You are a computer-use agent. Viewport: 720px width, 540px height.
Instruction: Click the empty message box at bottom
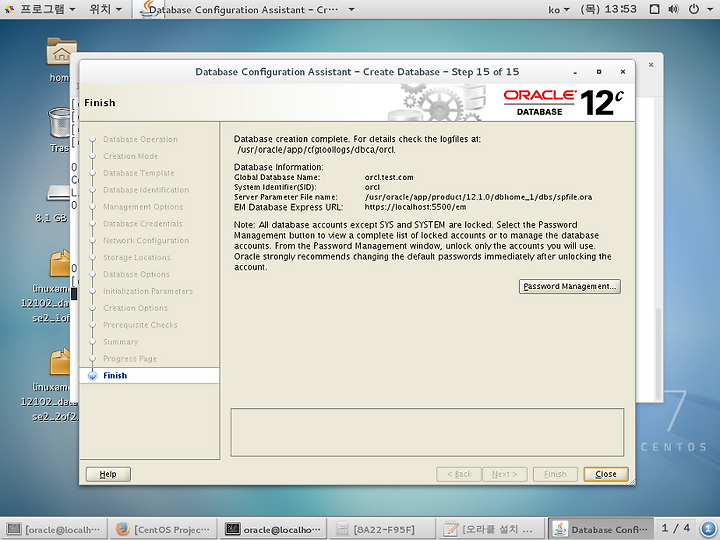pyautogui.click(x=427, y=432)
